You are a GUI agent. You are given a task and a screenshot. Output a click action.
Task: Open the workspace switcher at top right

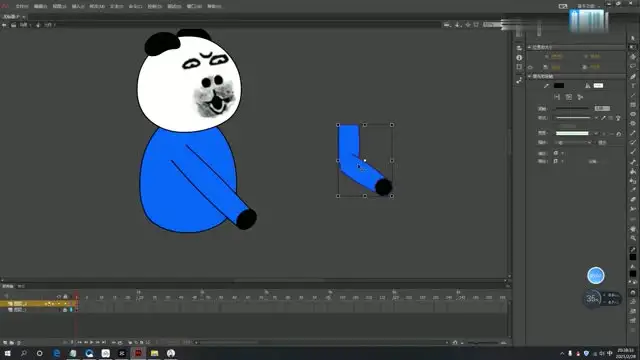click(588, 6)
